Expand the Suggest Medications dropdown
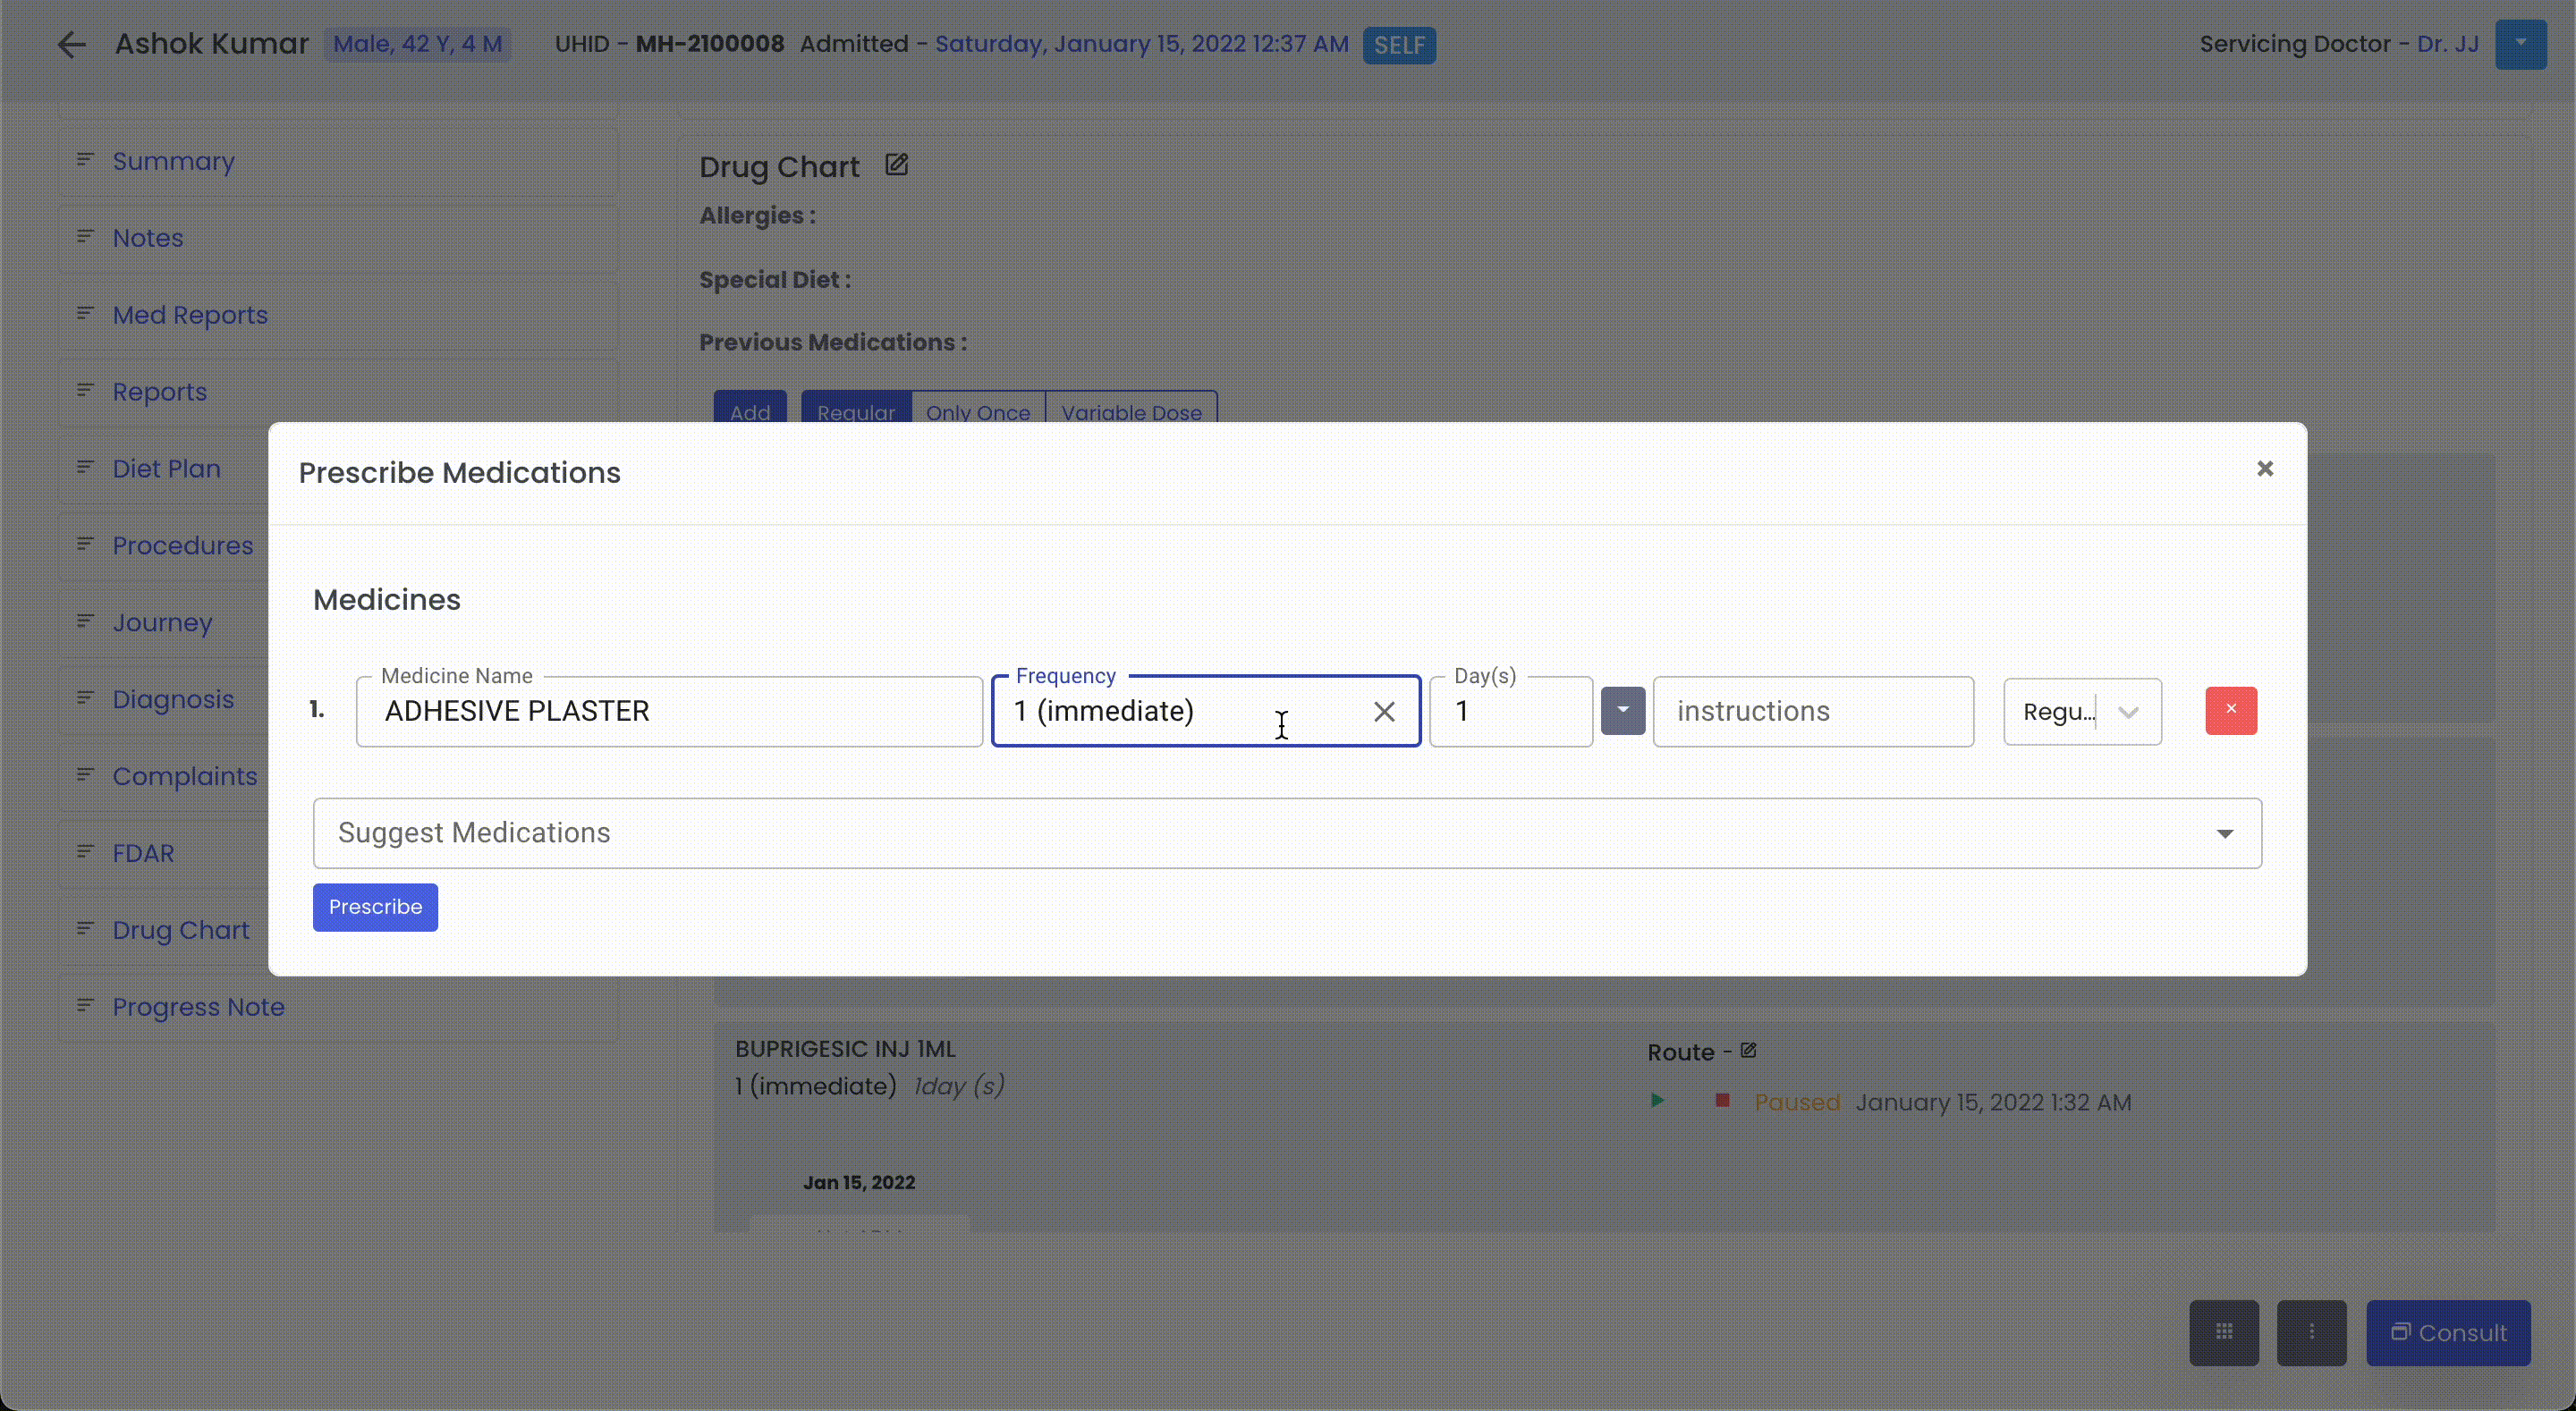The image size is (2576, 1411). (2226, 831)
